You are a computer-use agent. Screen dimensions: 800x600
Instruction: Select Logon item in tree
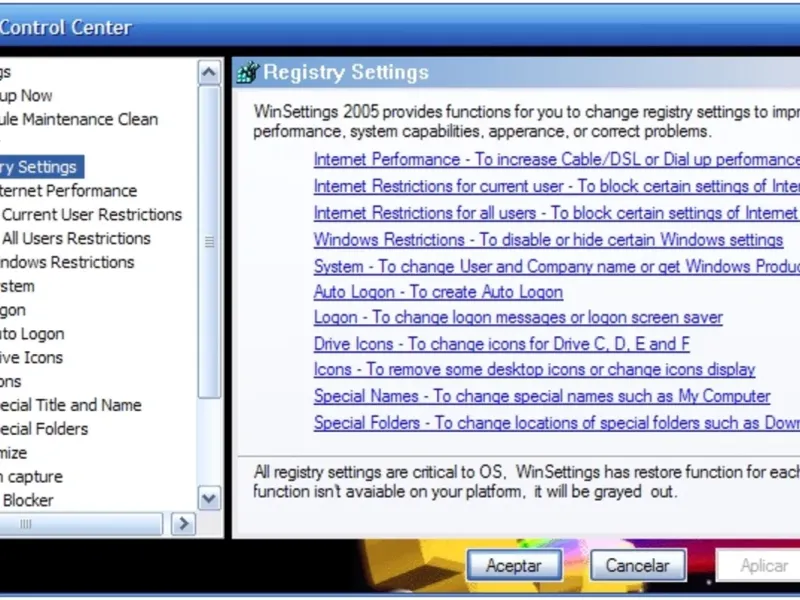tap(13, 310)
